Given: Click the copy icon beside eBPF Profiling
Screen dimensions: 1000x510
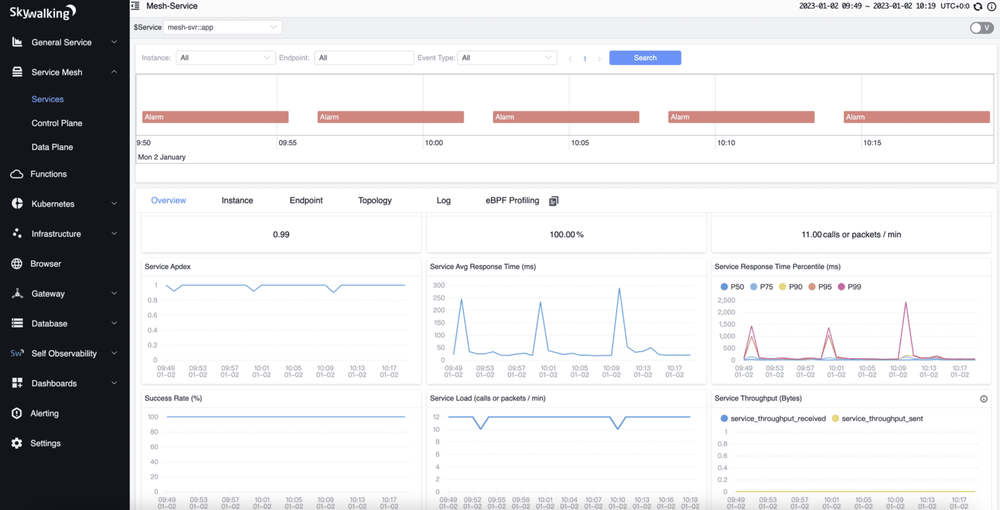Looking at the screenshot, I should (553, 201).
